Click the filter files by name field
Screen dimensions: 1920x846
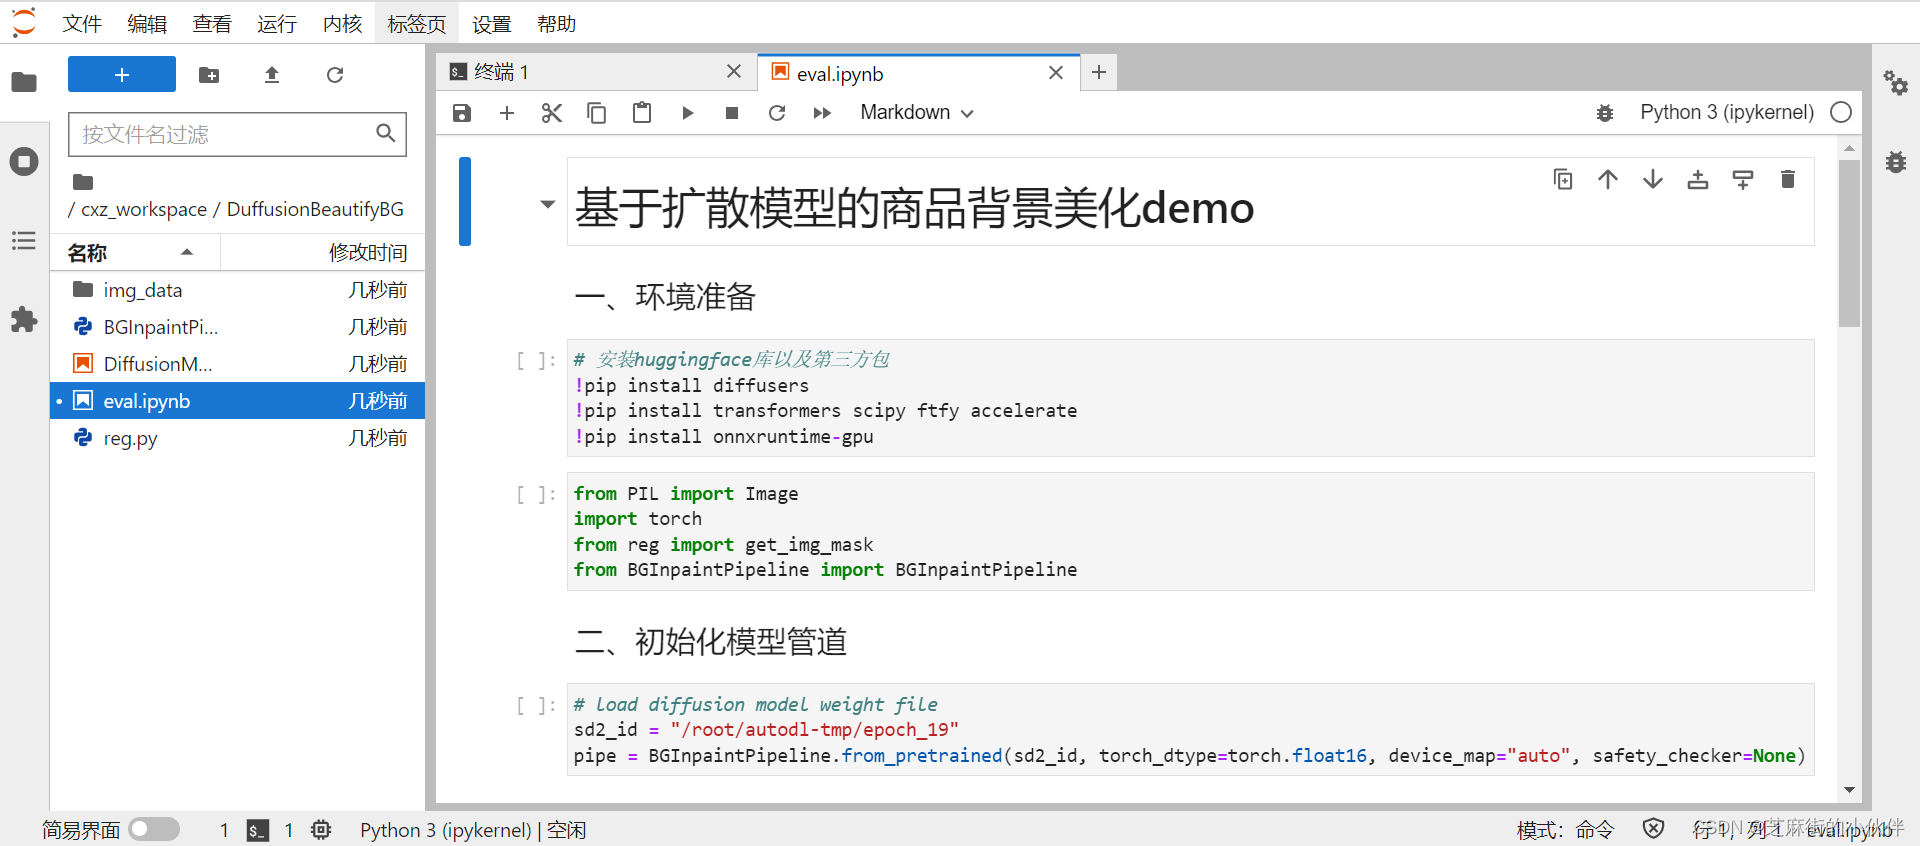(237, 134)
